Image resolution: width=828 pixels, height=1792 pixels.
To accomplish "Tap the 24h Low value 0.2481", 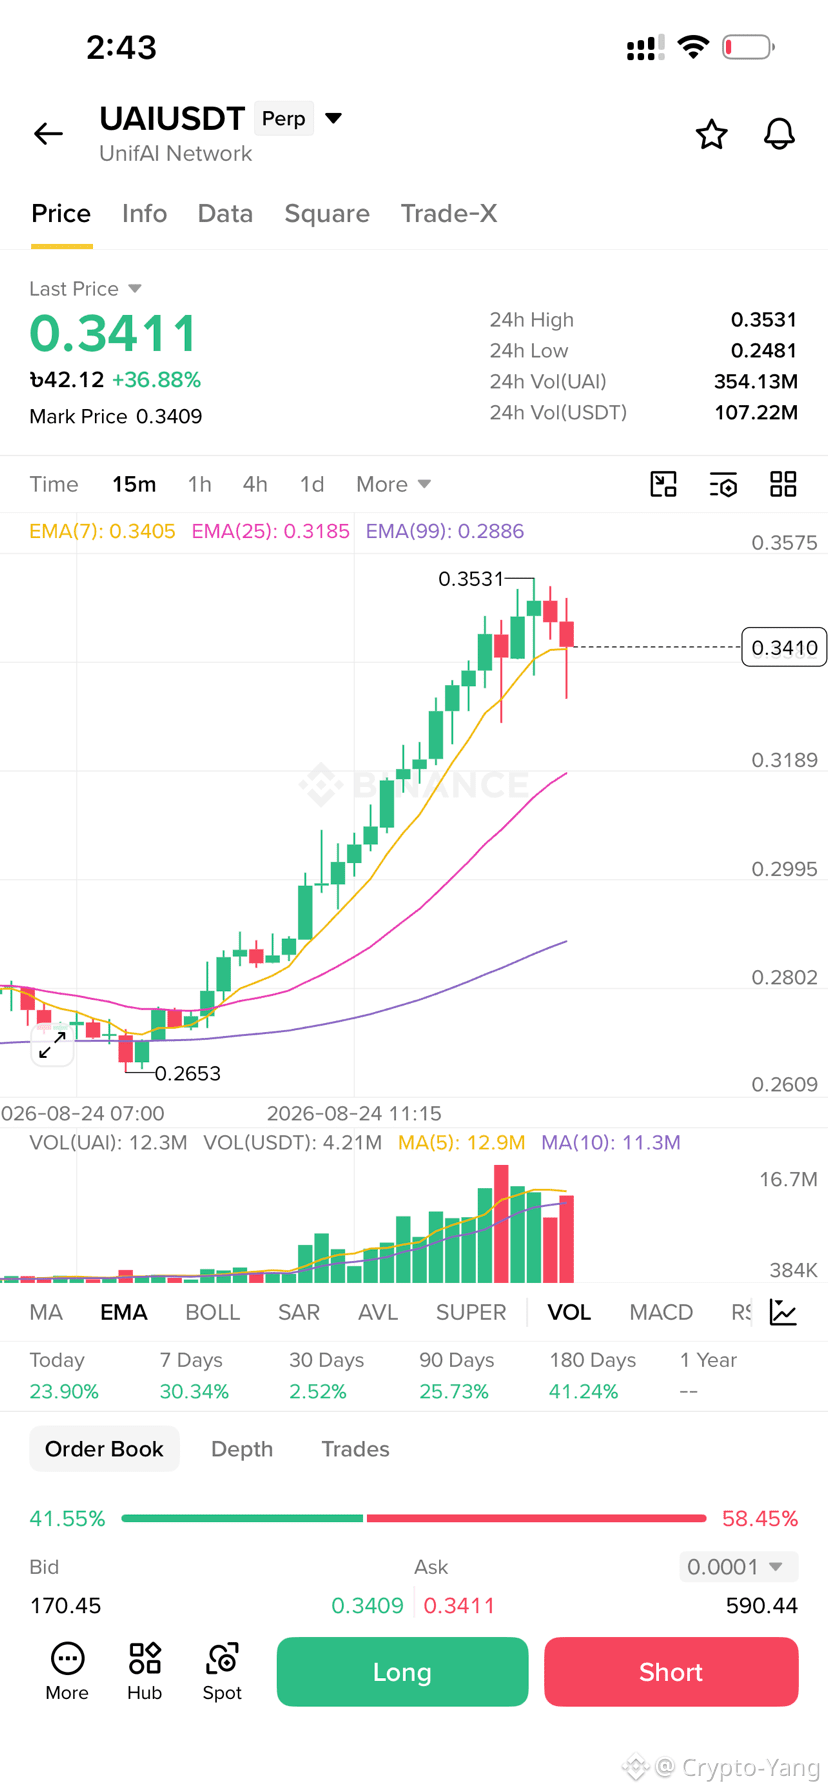I will point(764,351).
